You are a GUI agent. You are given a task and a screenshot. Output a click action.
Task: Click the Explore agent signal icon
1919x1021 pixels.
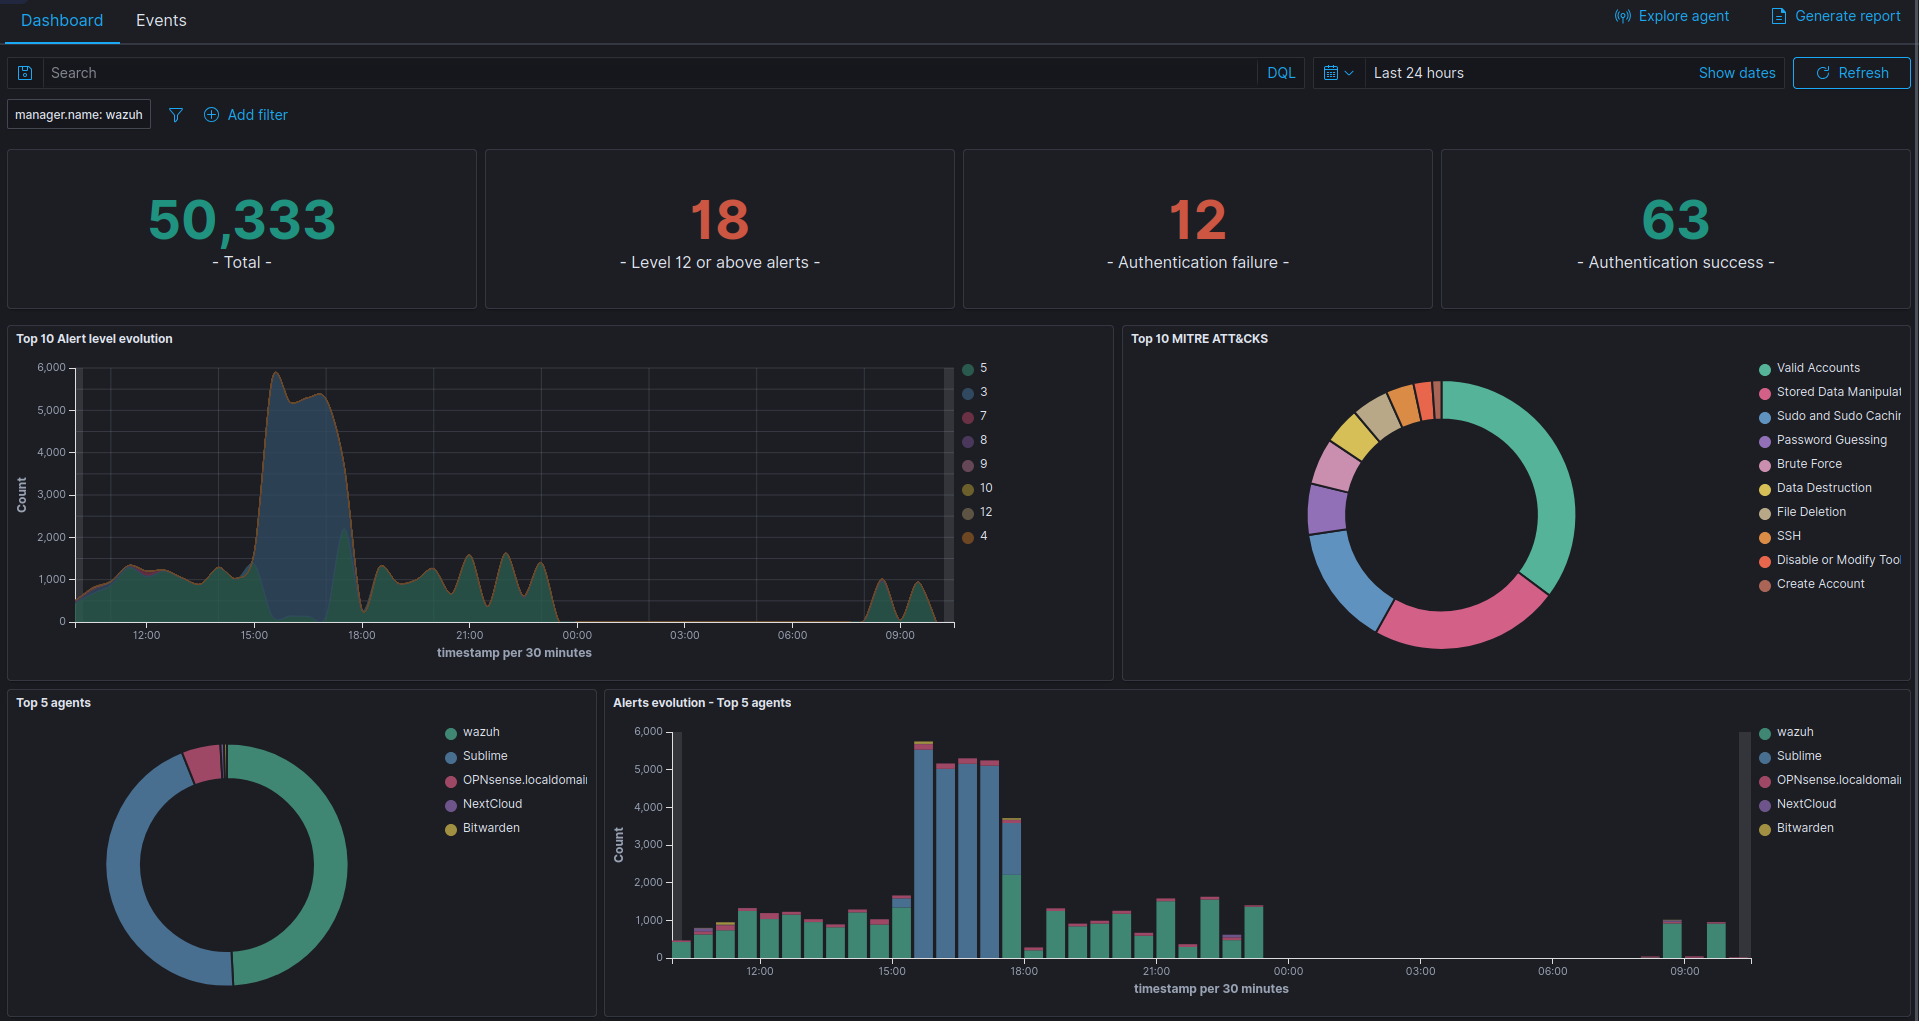1622,16
